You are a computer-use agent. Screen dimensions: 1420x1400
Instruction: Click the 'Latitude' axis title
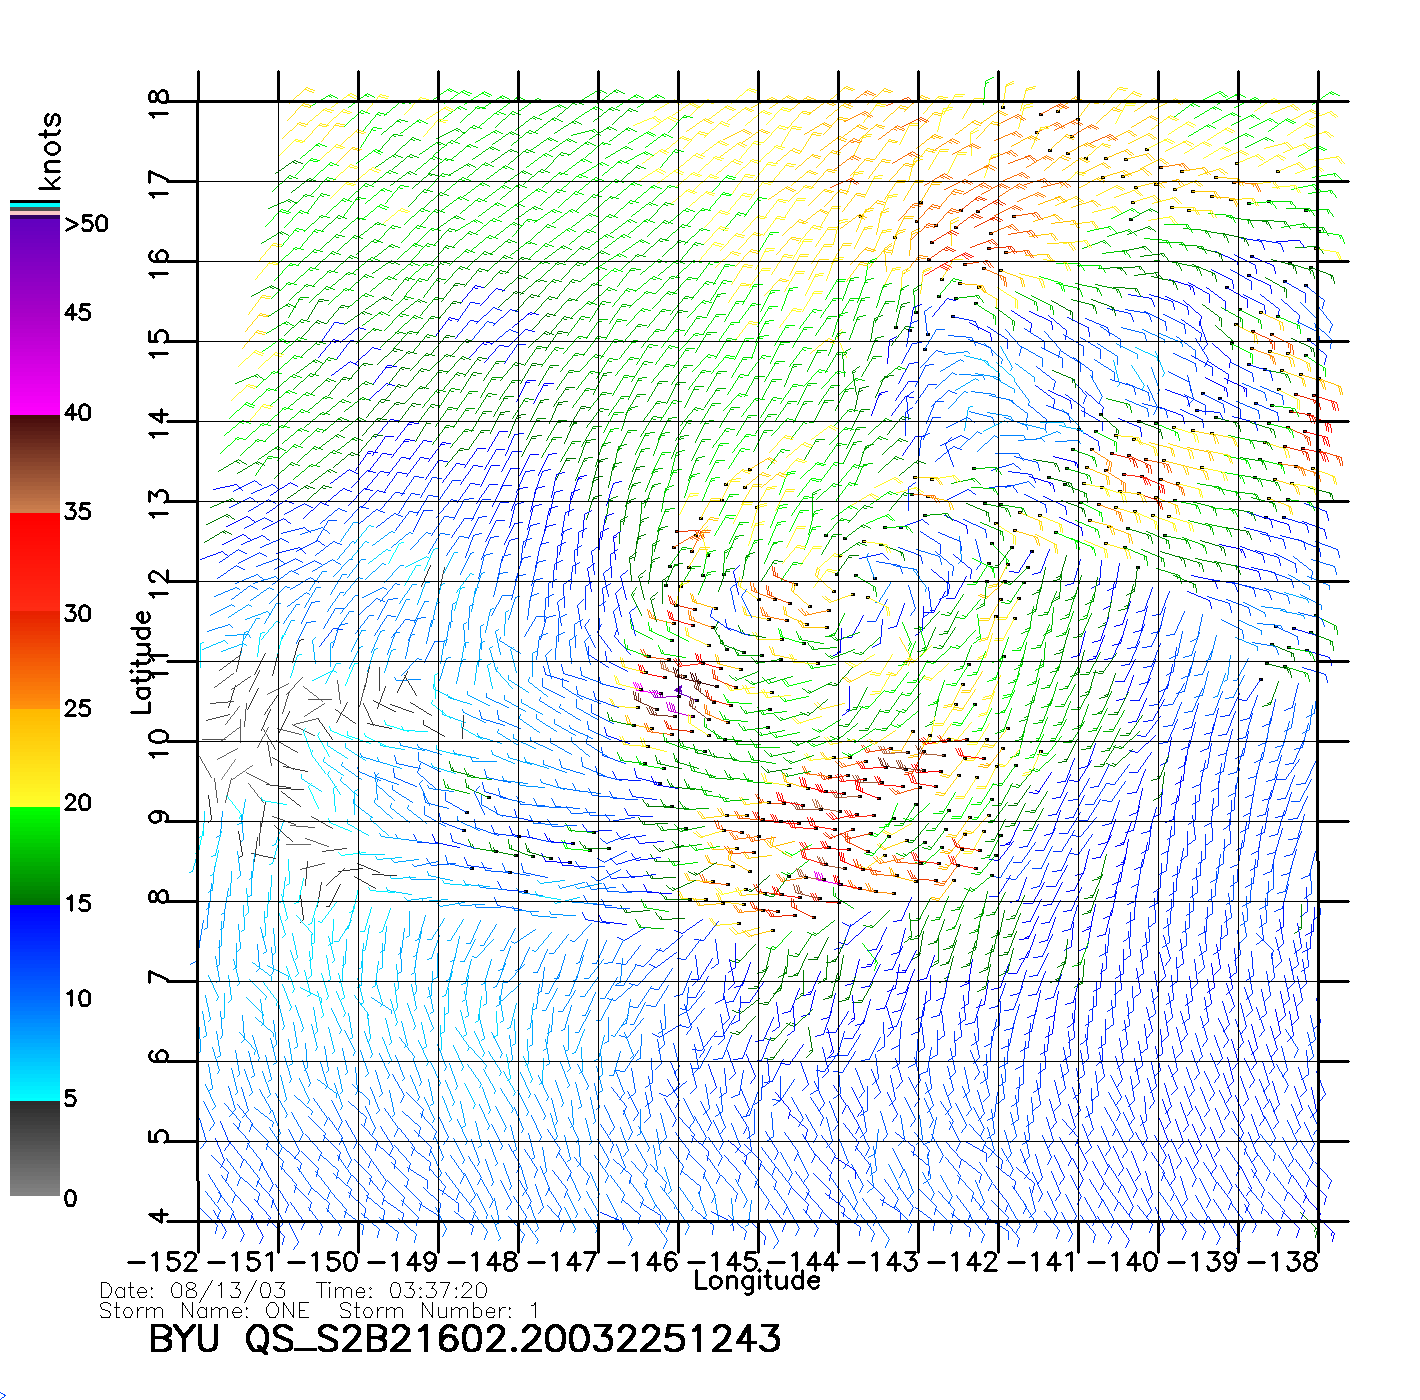click(142, 662)
